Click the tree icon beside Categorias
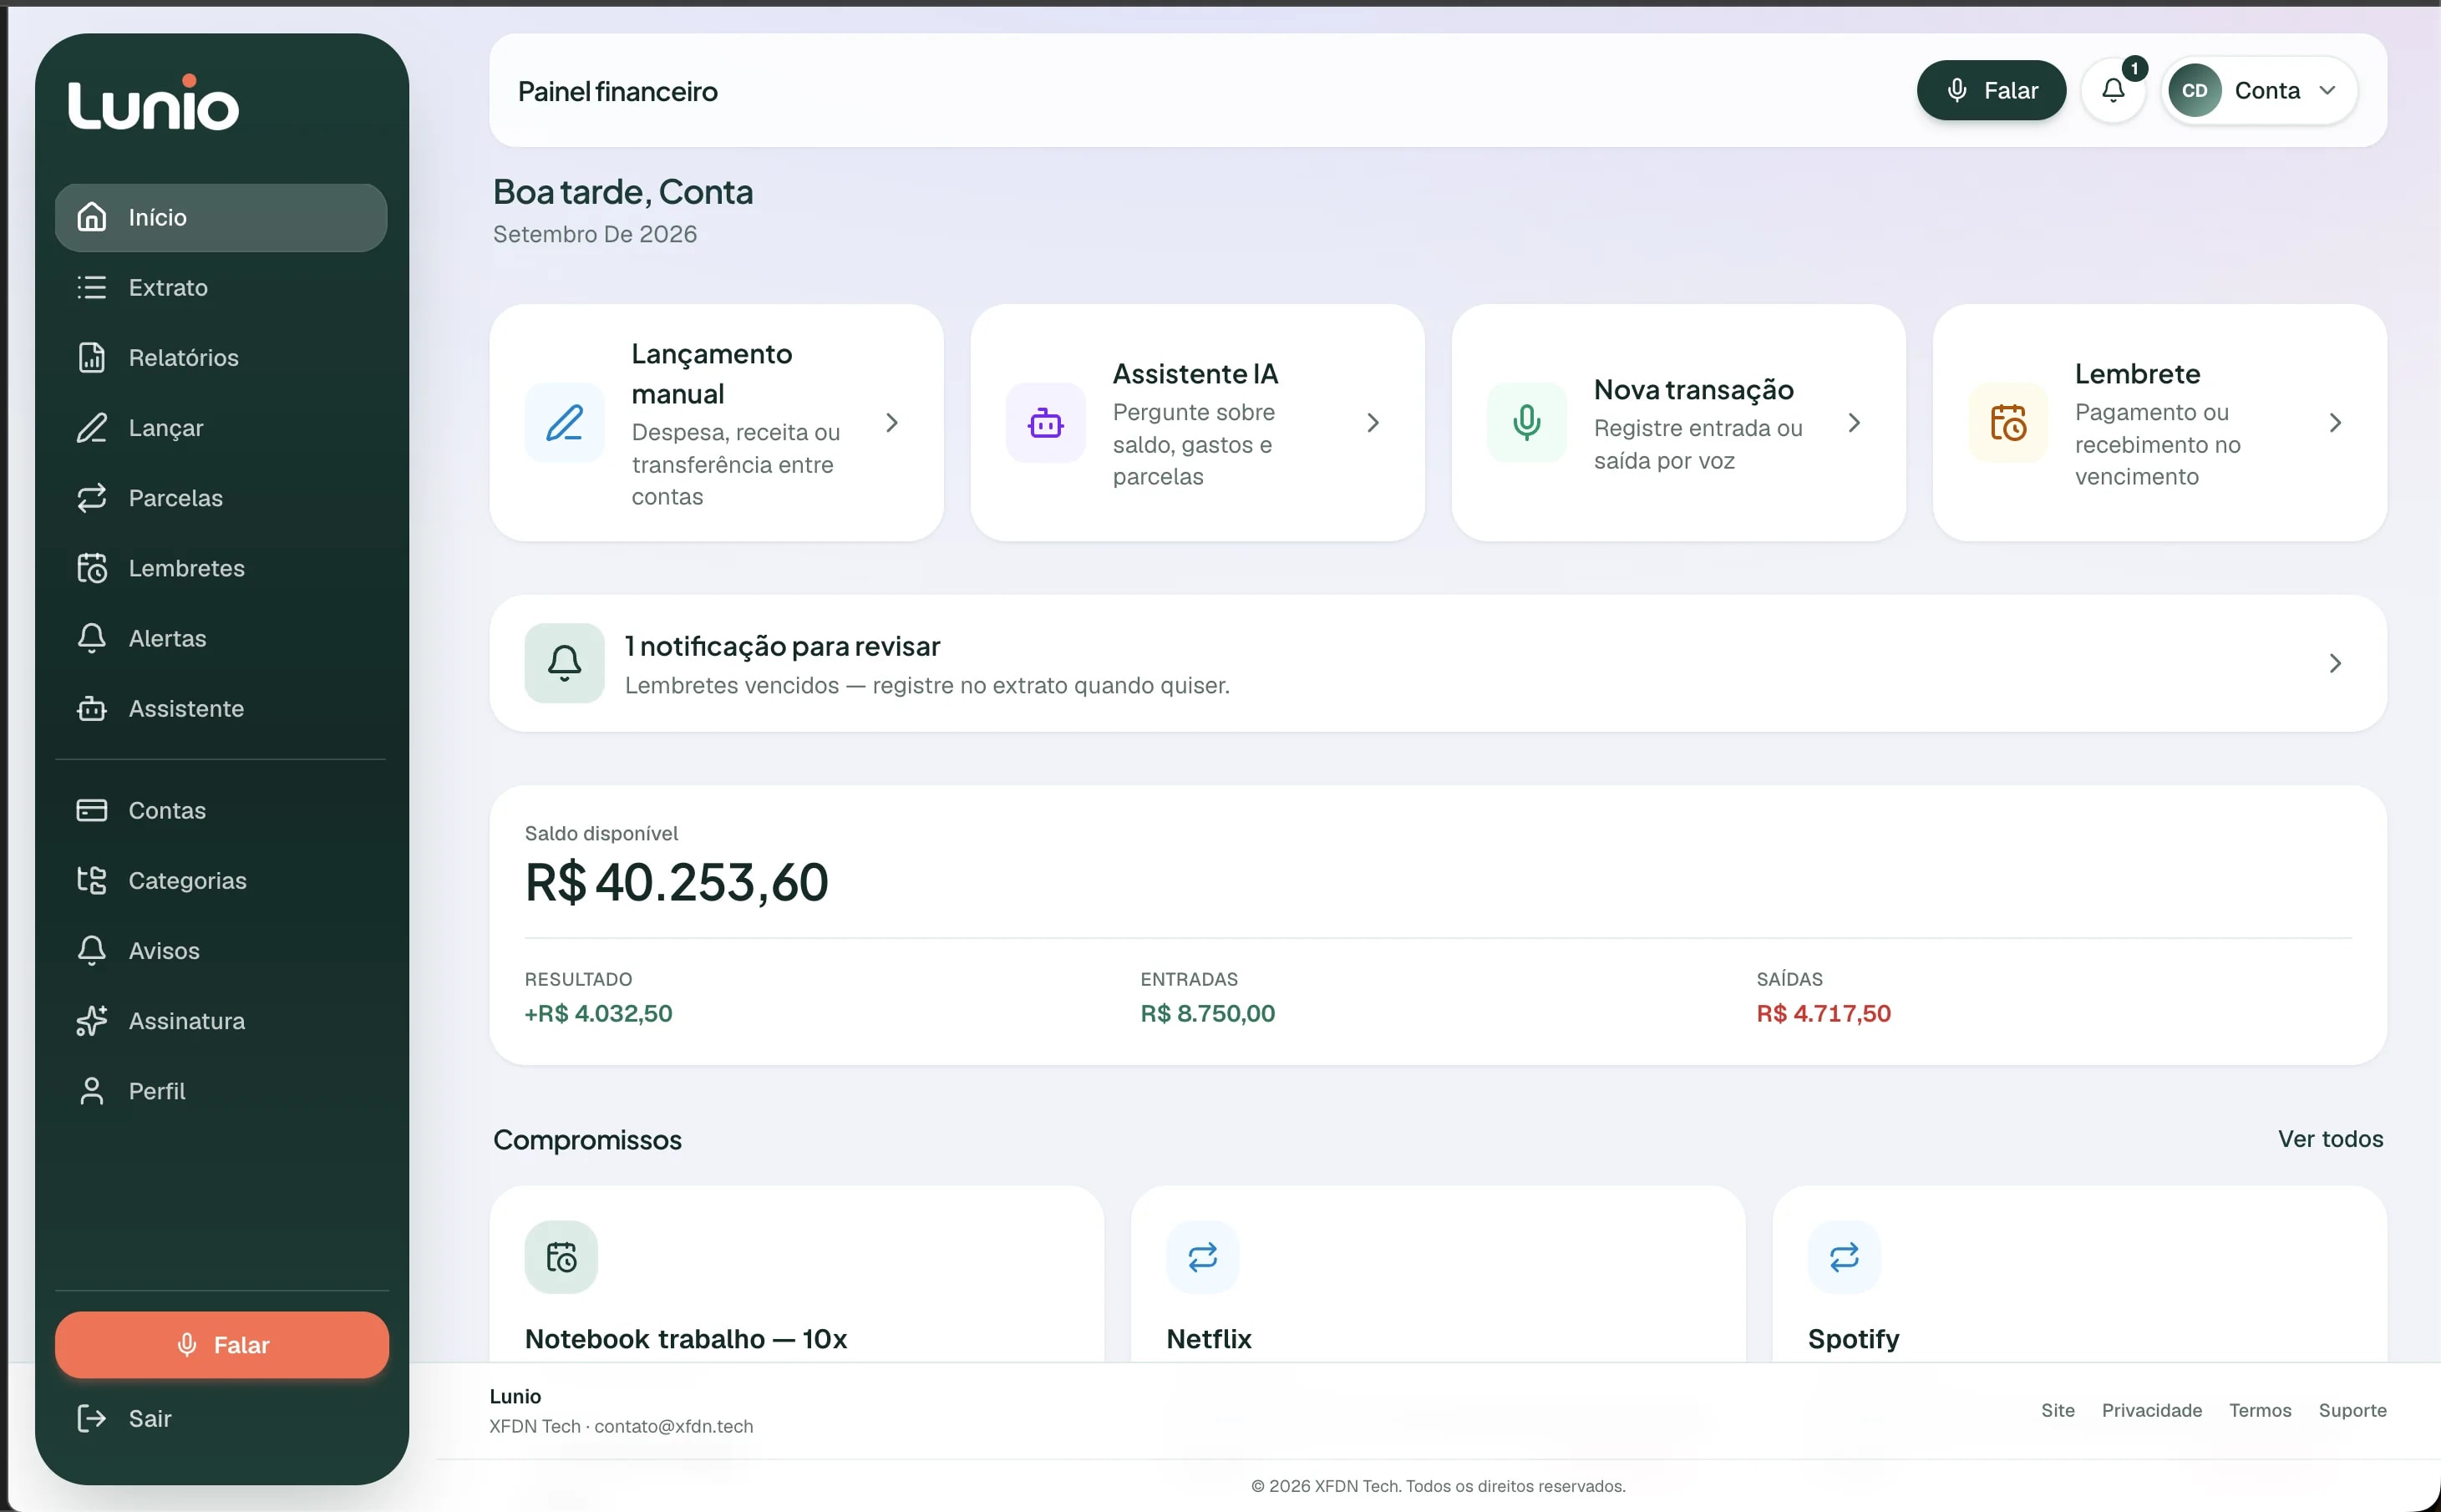 (92, 881)
